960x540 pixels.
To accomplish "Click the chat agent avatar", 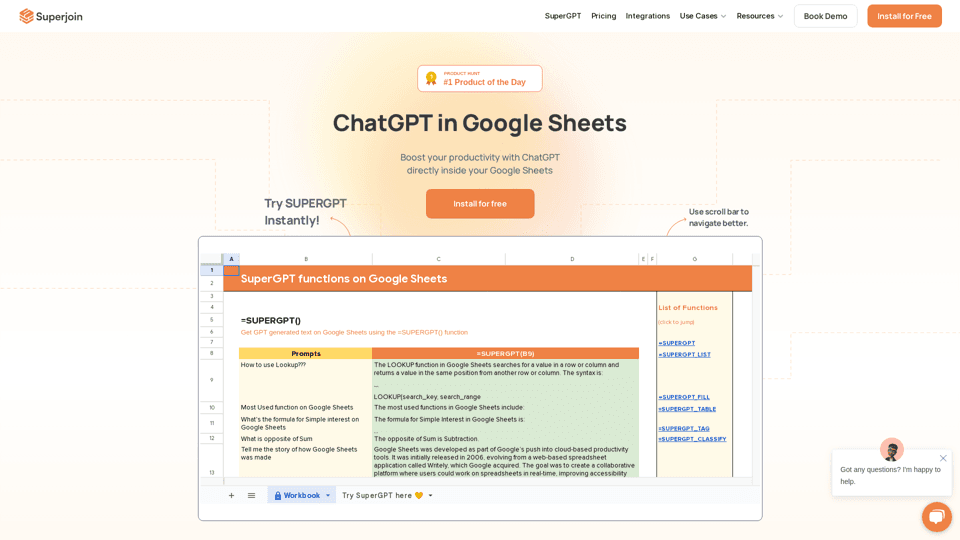I will pyautogui.click(x=891, y=450).
